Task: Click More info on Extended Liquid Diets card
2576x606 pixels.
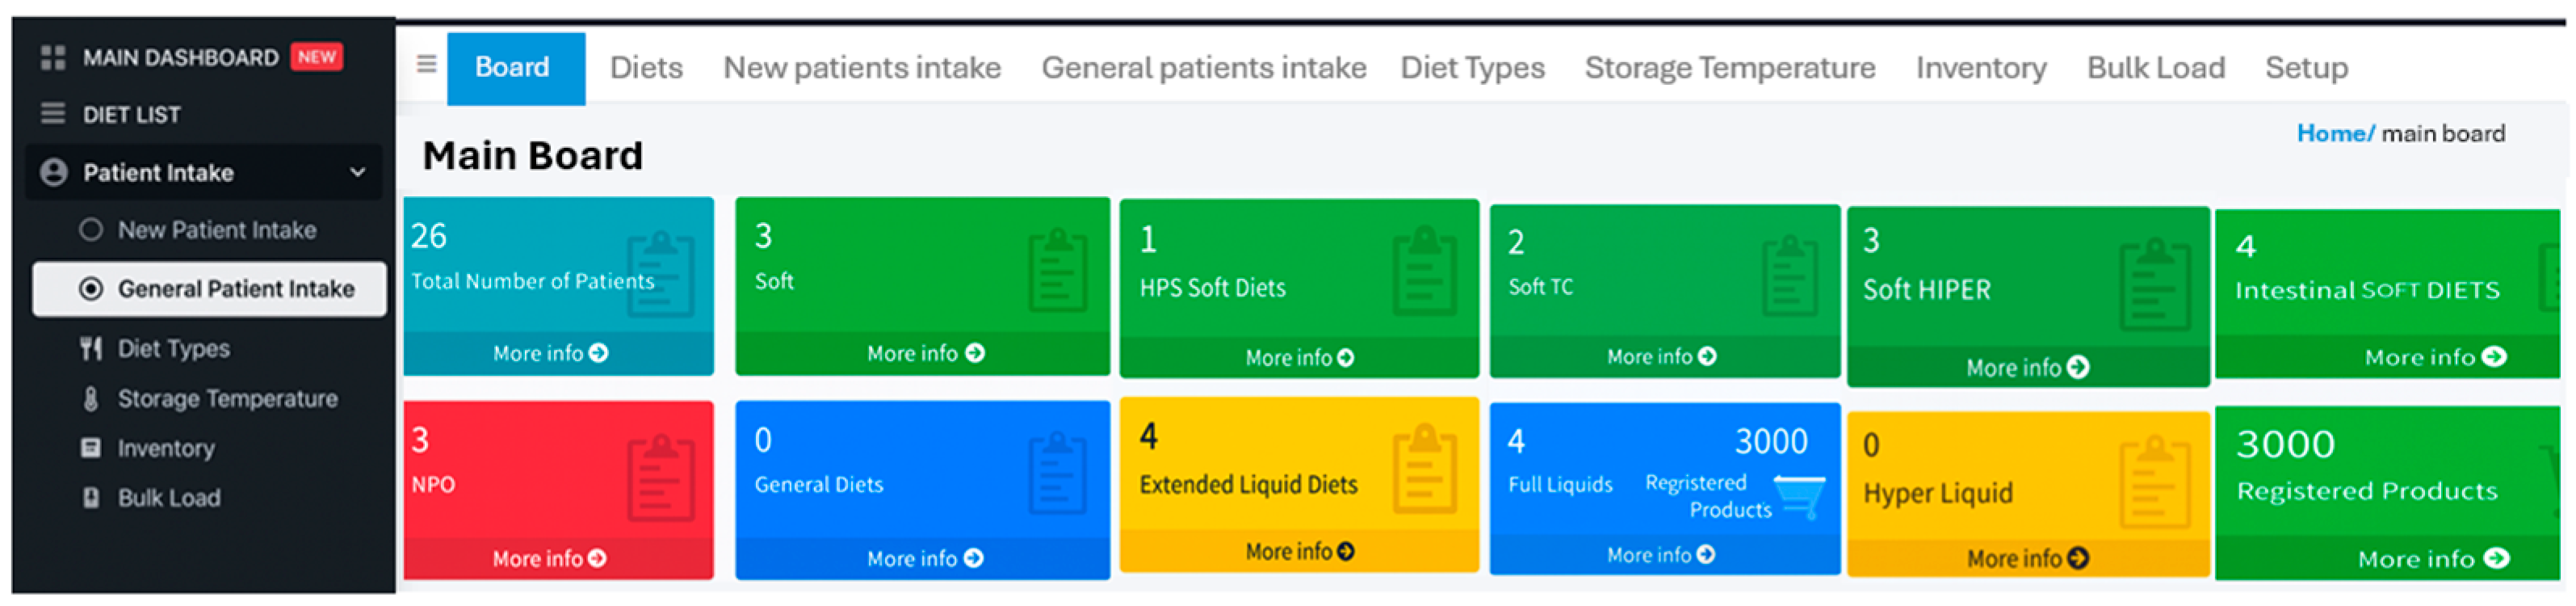Action: point(1299,552)
